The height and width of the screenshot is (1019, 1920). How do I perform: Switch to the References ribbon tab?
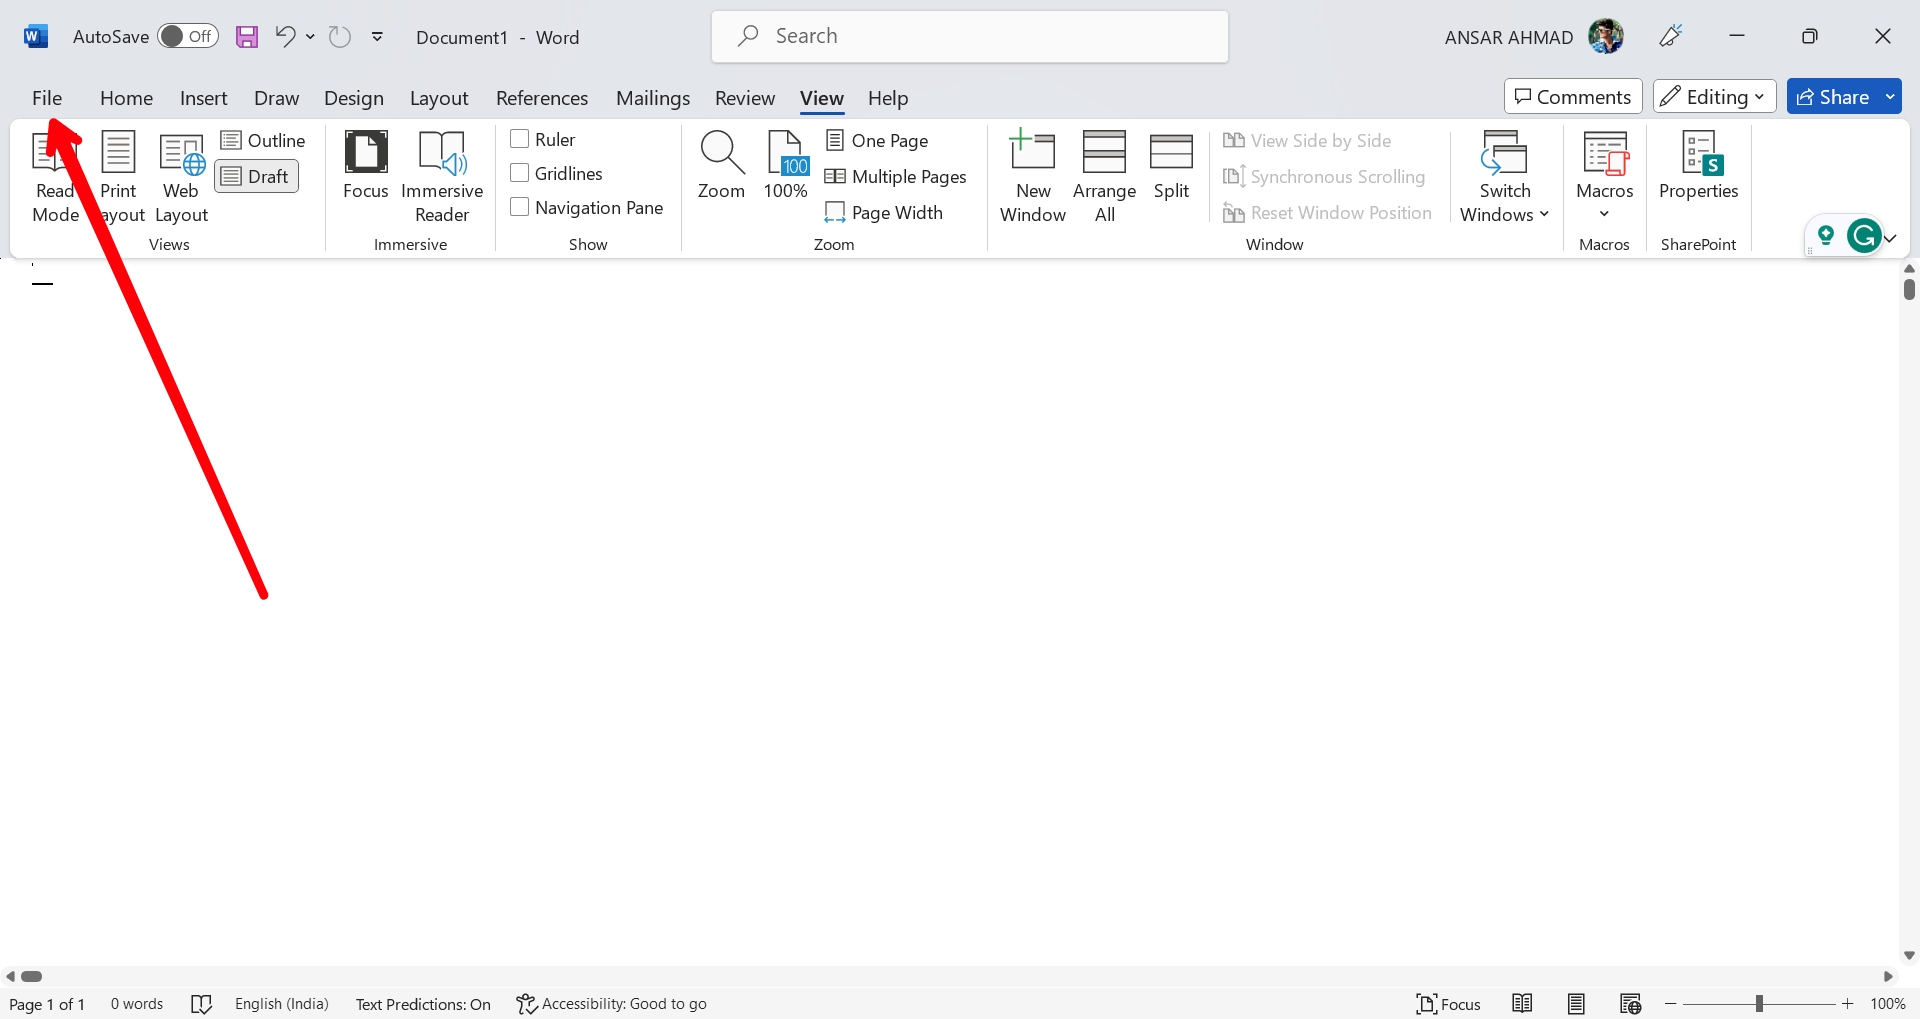coord(542,98)
